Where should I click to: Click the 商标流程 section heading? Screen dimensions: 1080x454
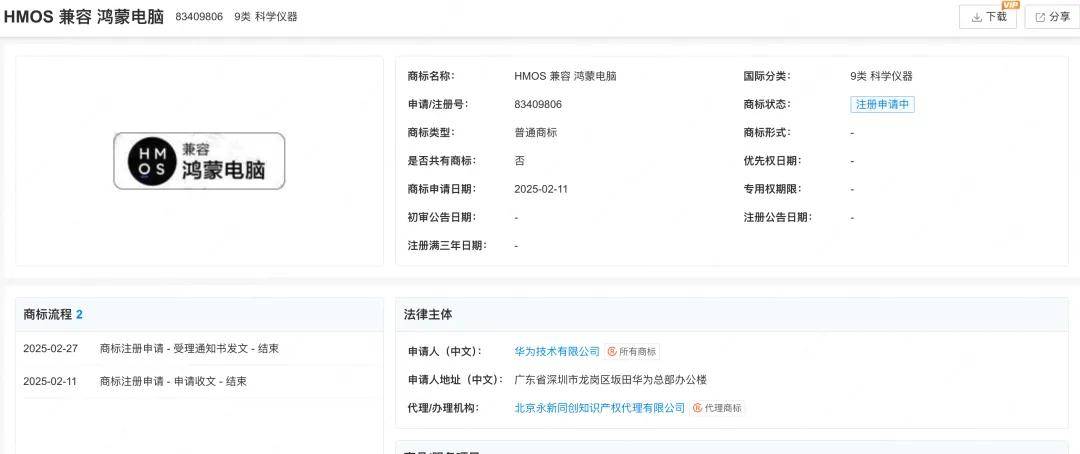pos(48,315)
